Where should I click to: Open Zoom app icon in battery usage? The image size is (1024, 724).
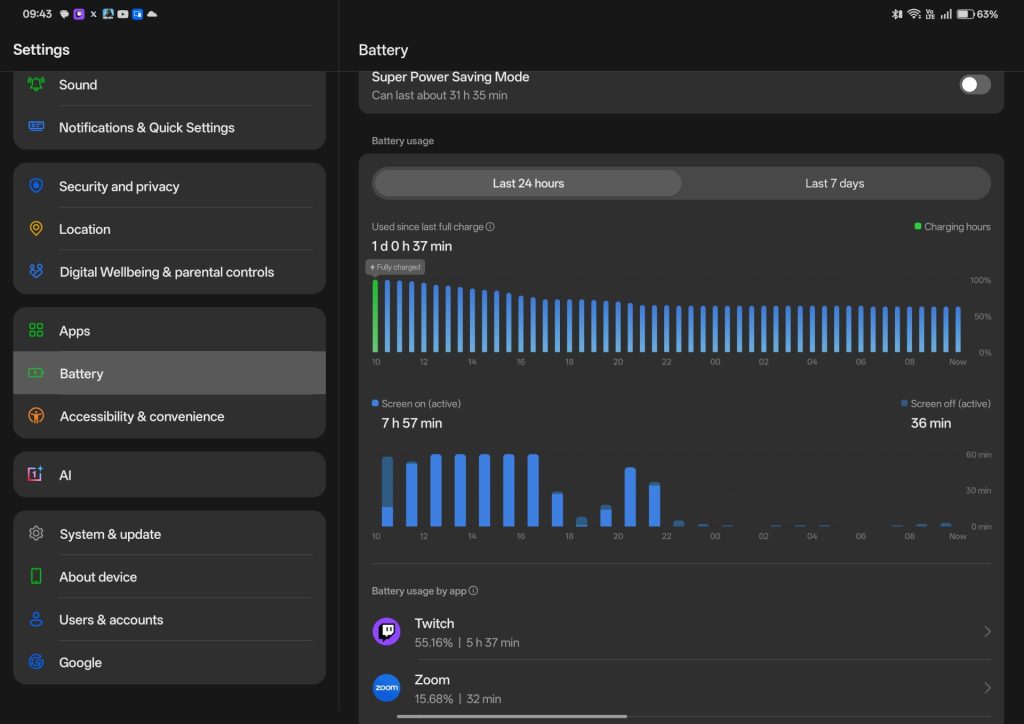386,688
